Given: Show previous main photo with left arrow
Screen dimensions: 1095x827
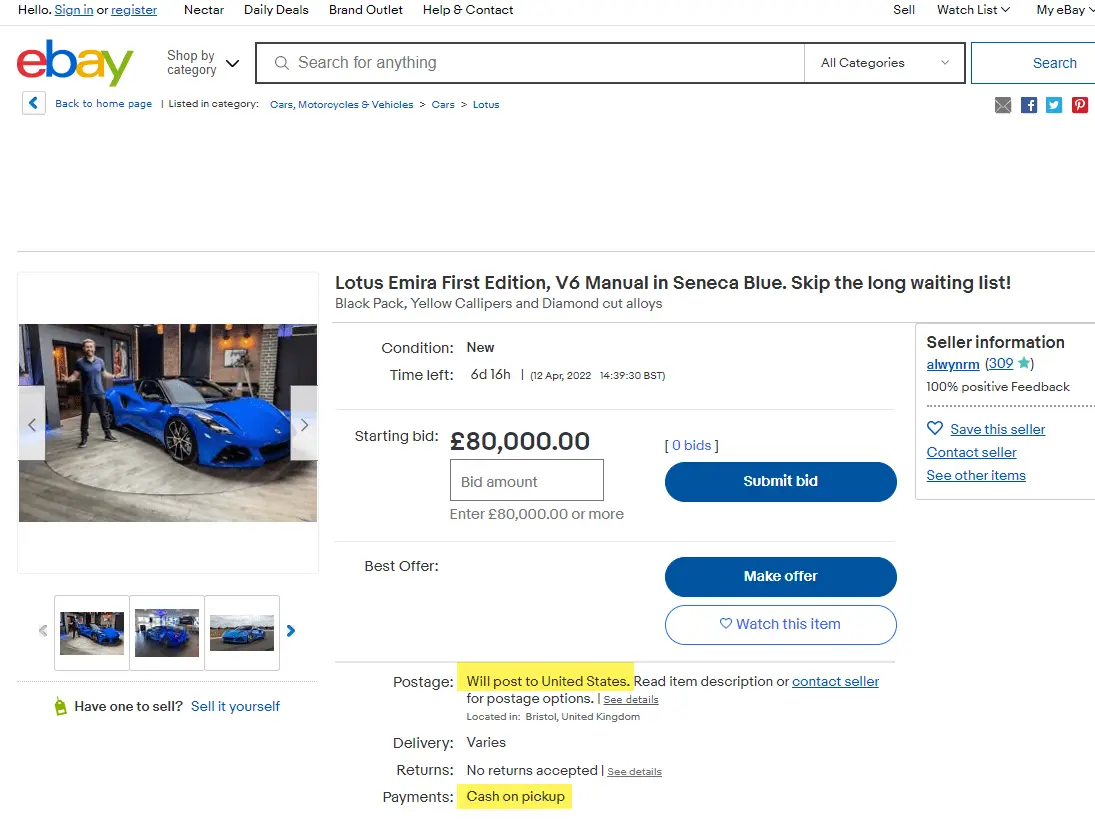Looking at the screenshot, I should click(x=32, y=424).
